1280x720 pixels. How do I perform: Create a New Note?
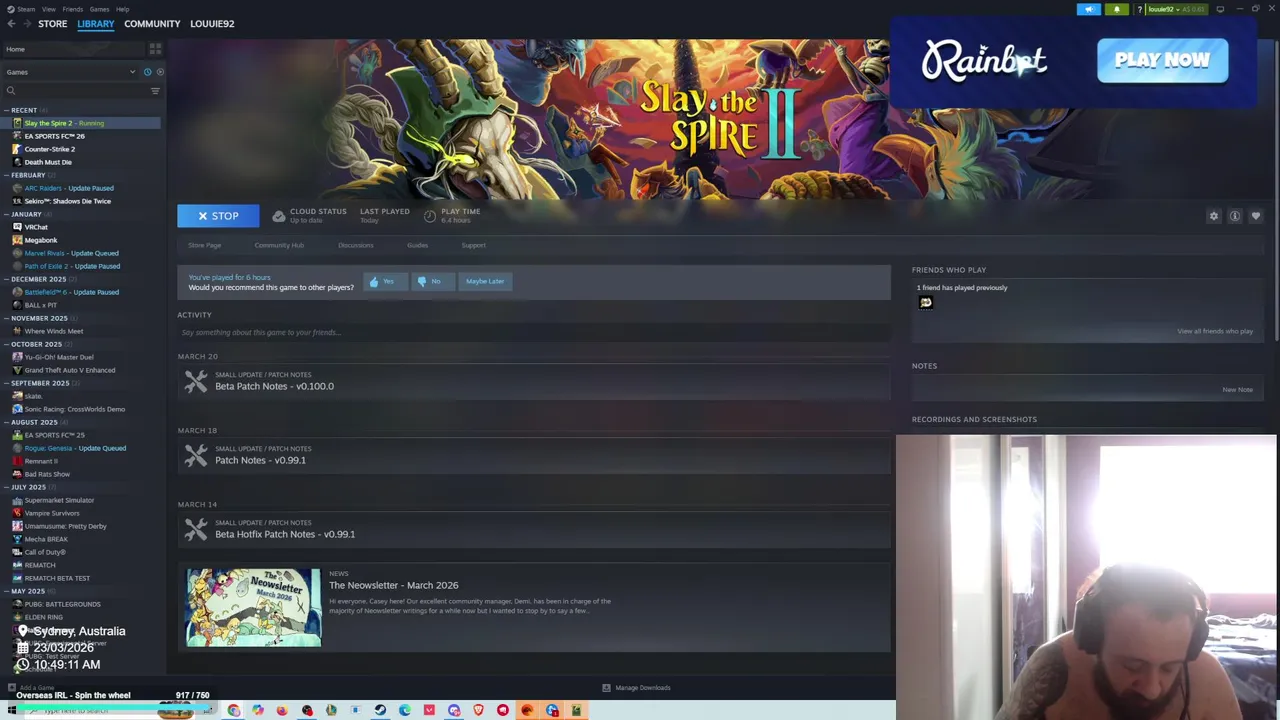1237,389
